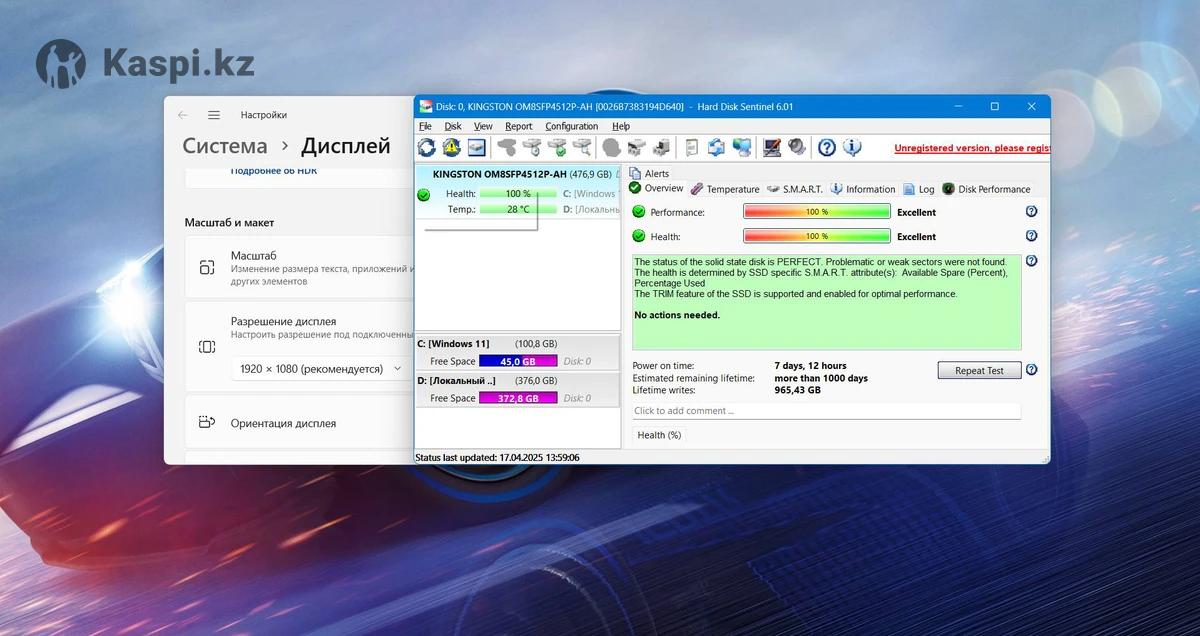Click the Health 100 % bar in the disk list
The width and height of the screenshot is (1200, 636).
click(518, 194)
